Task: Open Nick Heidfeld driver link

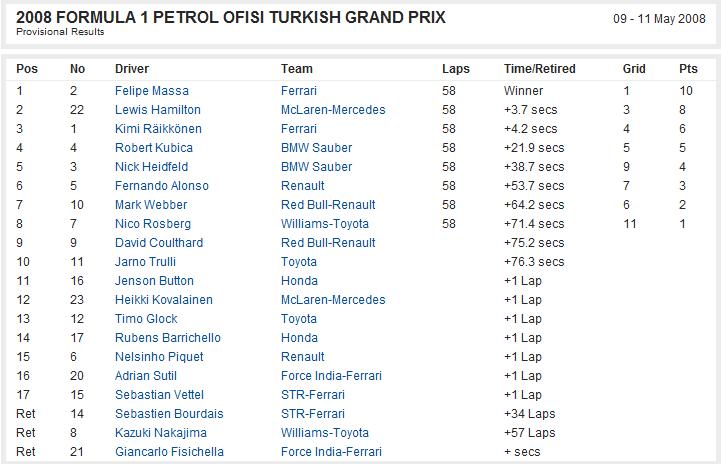Action: 151,167
